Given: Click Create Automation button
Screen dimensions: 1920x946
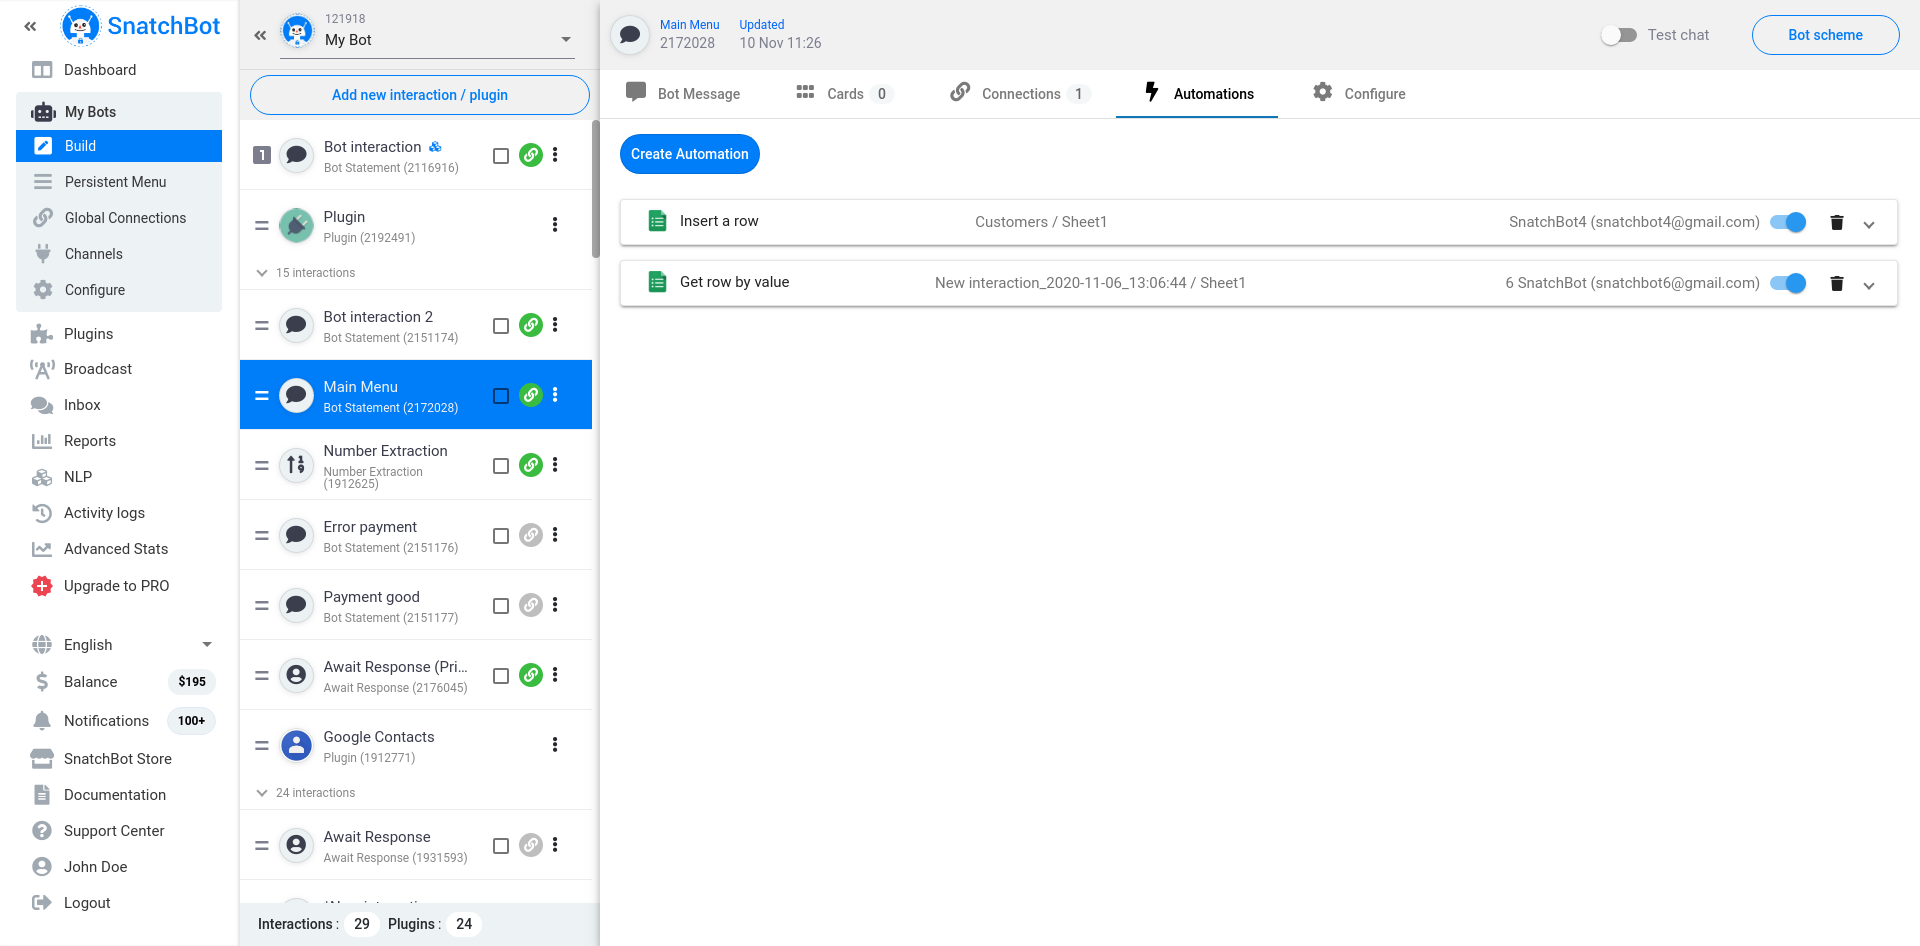Looking at the screenshot, I should click(690, 154).
